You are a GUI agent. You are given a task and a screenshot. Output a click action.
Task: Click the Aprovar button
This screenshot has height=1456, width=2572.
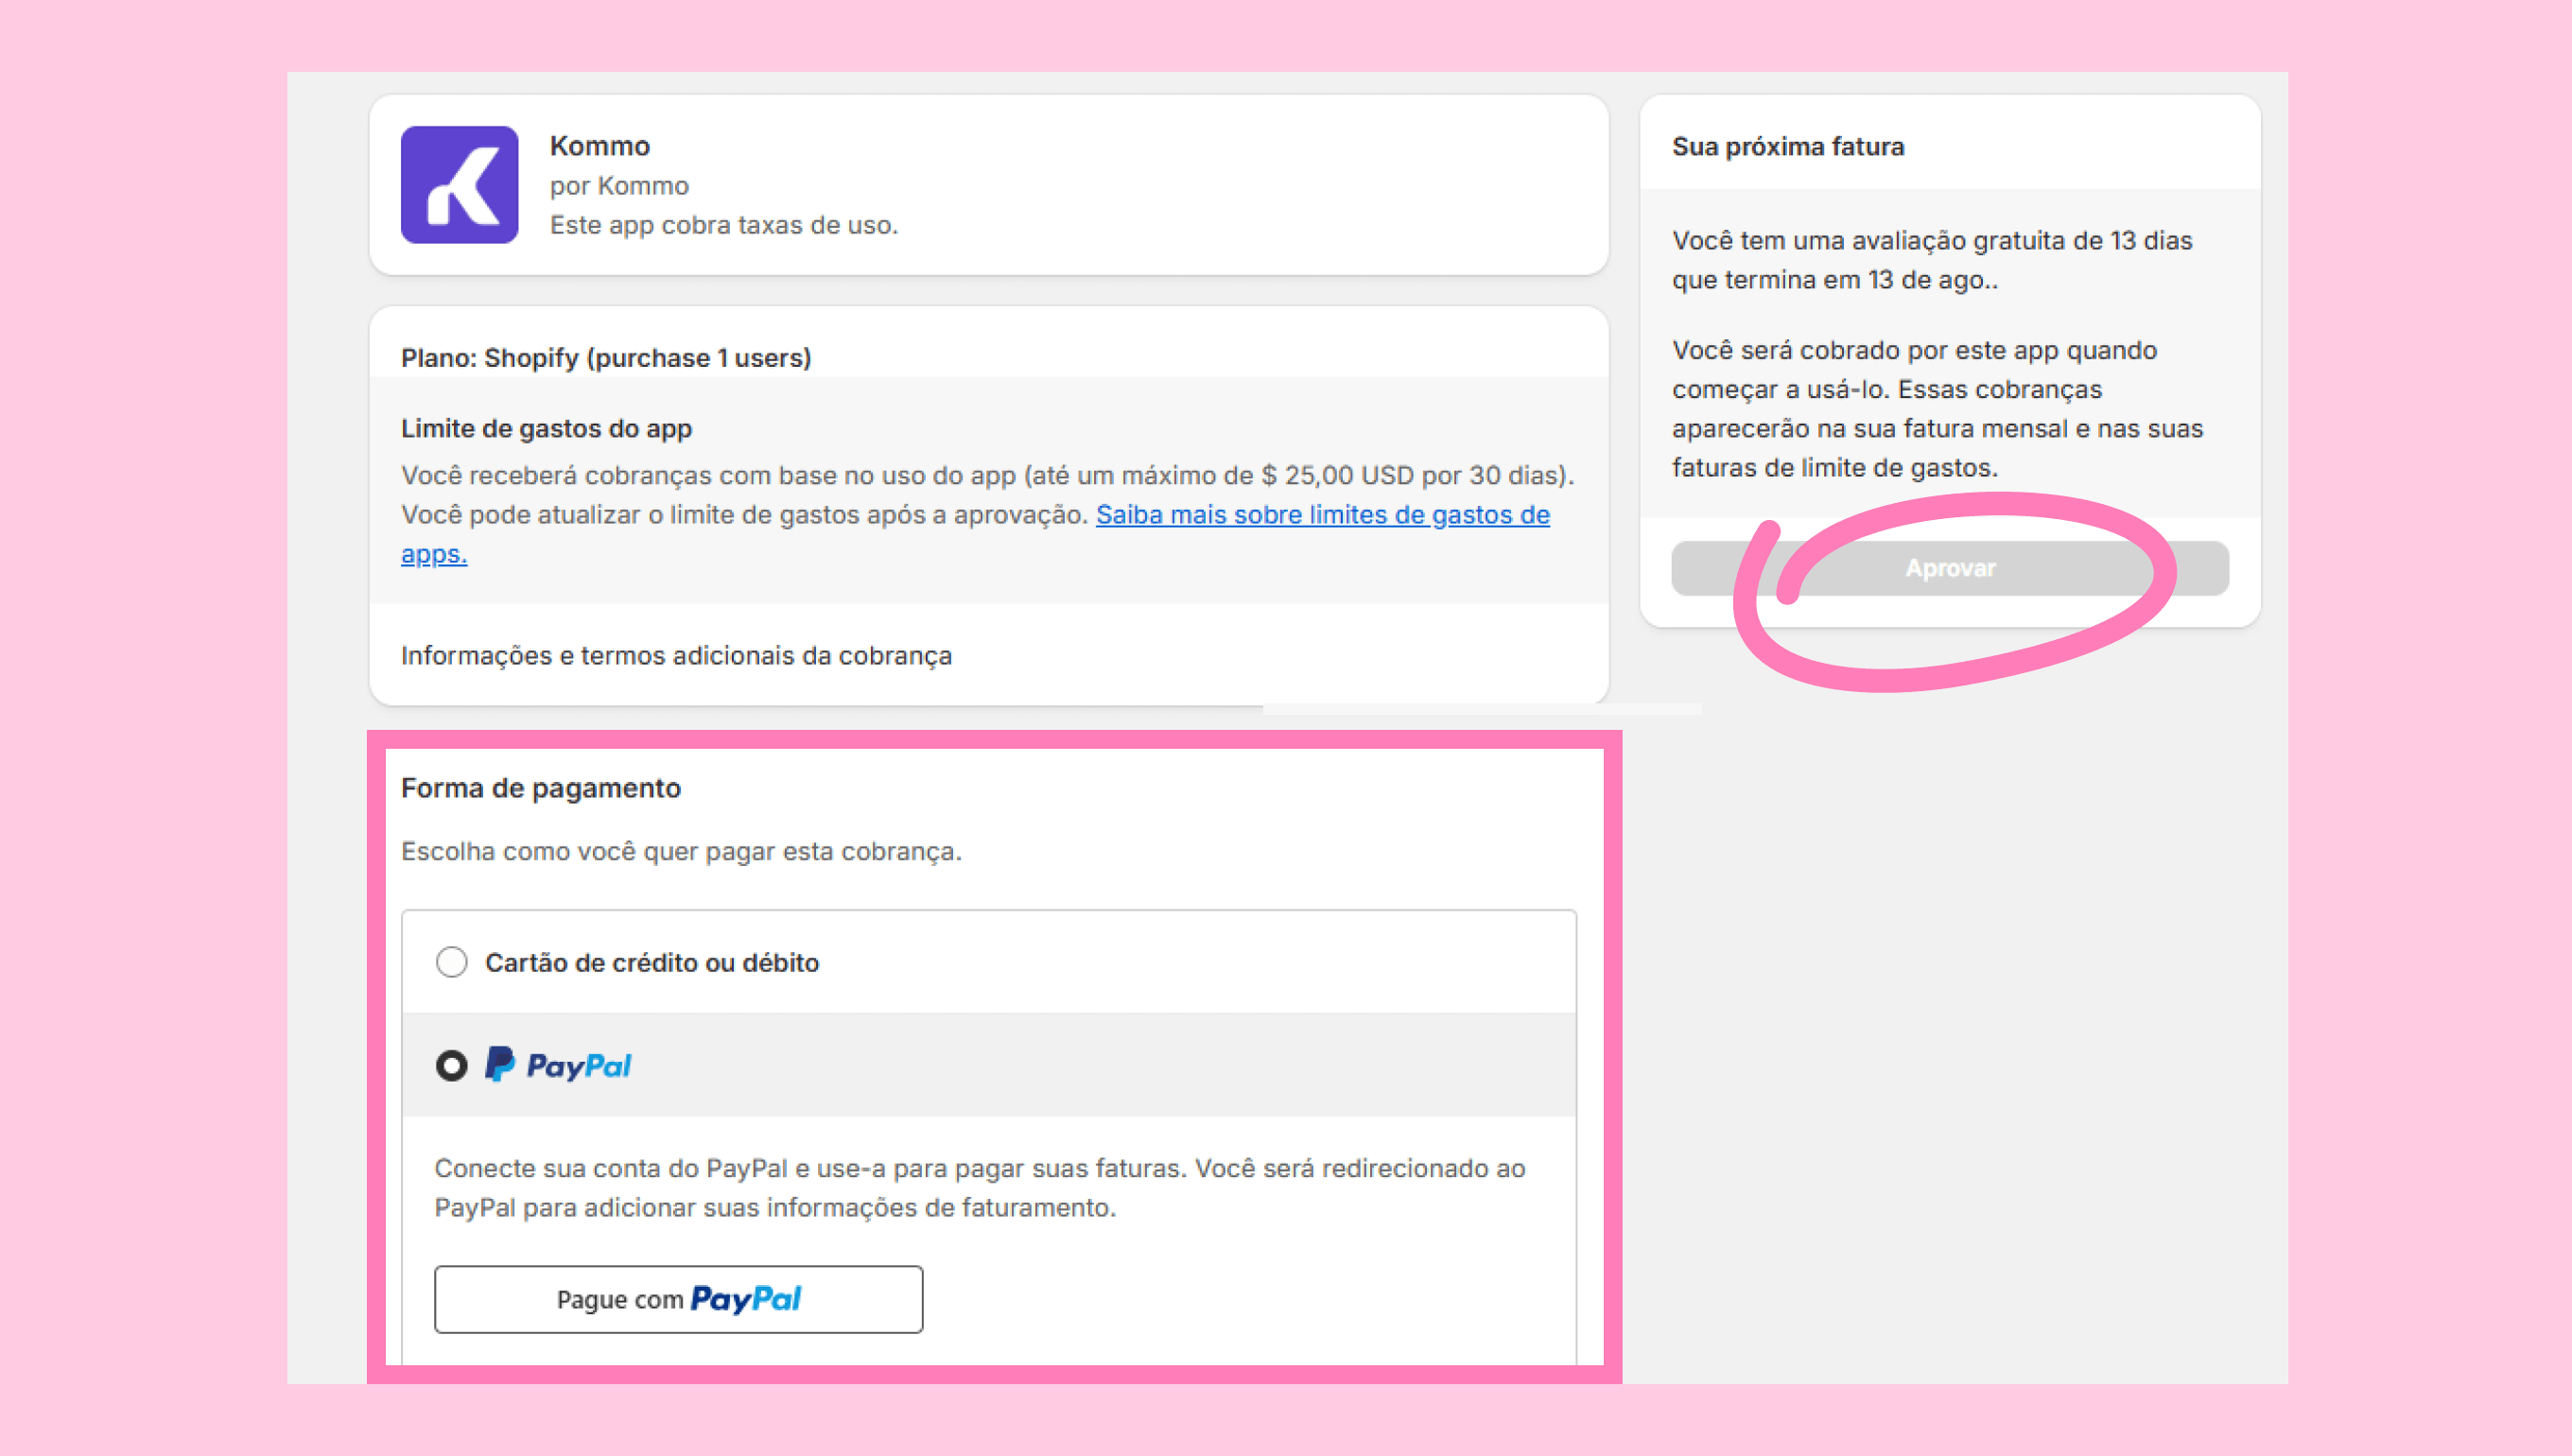[x=1950, y=568]
